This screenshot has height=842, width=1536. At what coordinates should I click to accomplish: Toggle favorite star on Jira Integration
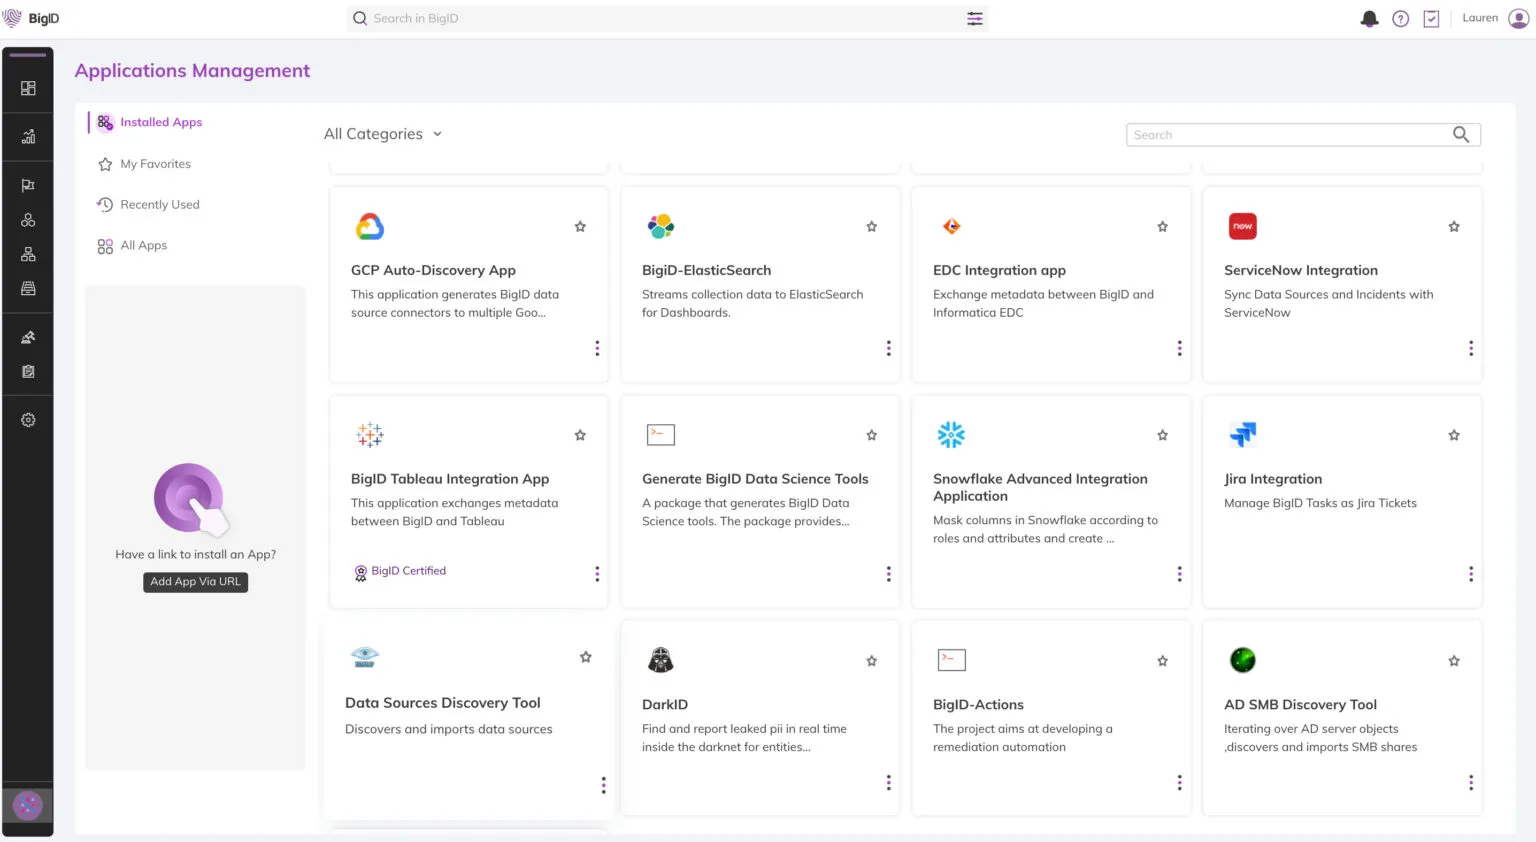1454,435
